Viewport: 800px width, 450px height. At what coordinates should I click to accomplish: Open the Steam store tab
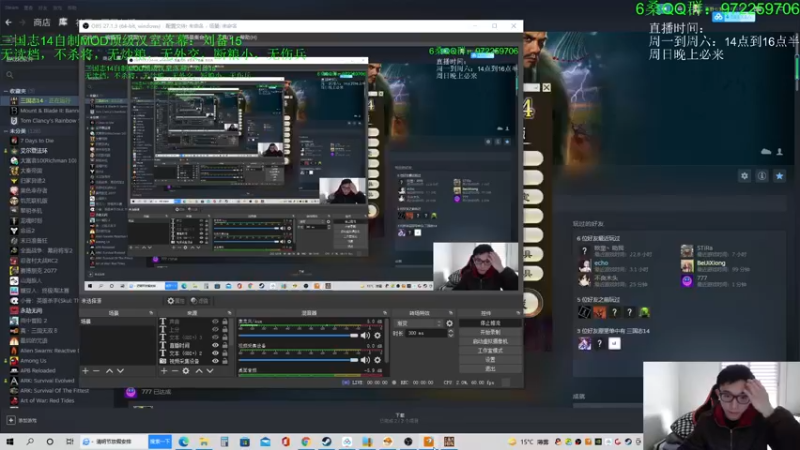[42, 22]
